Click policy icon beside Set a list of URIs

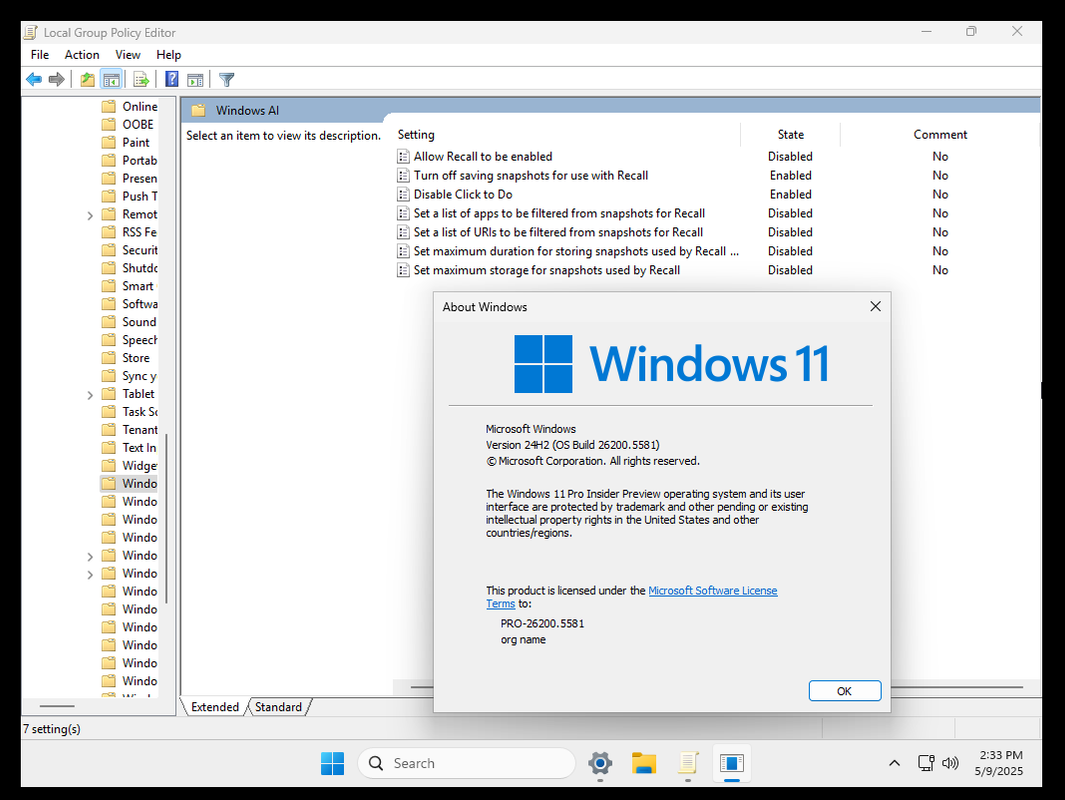403,232
